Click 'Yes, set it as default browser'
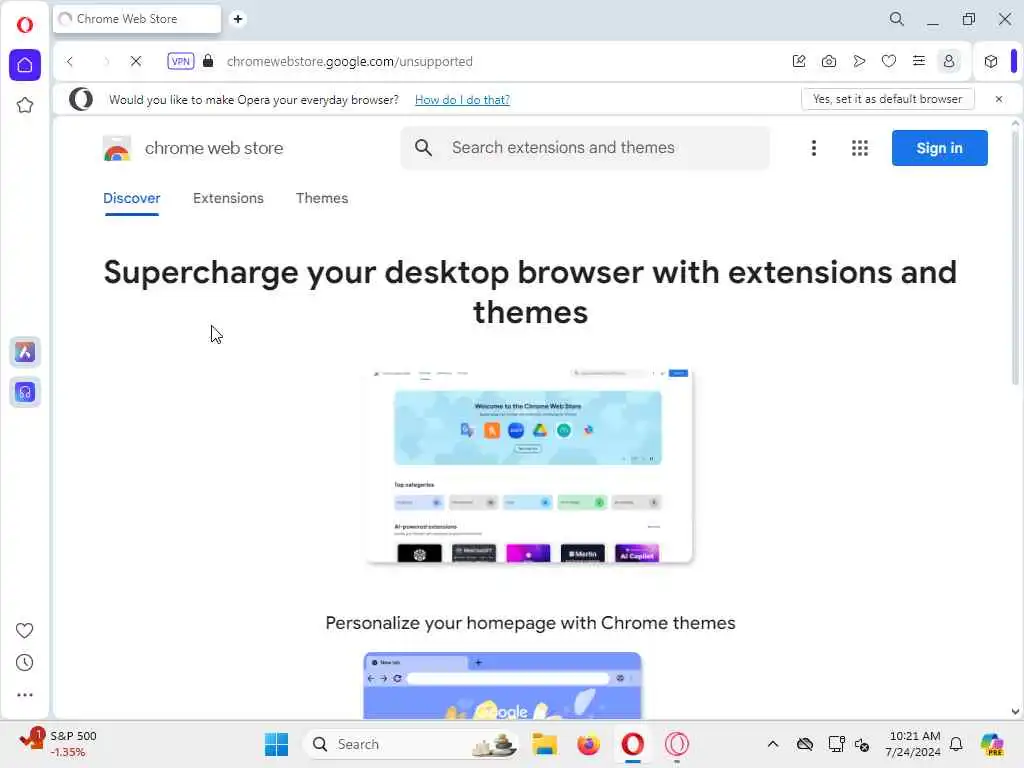1024x768 pixels. point(888,99)
